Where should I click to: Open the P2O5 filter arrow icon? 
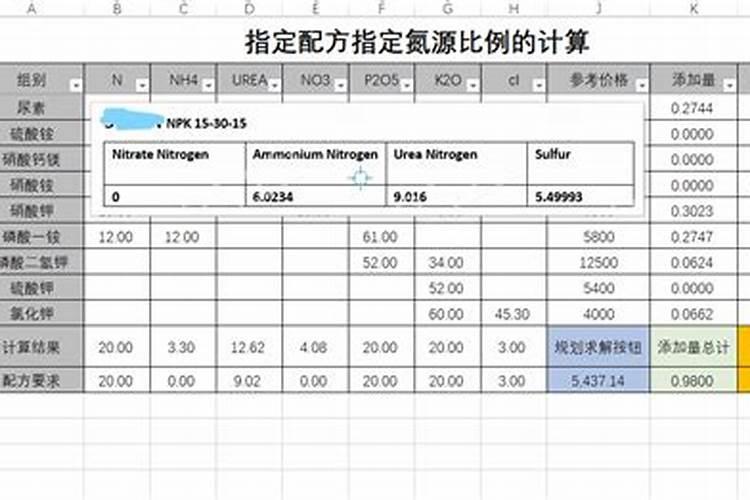405,83
